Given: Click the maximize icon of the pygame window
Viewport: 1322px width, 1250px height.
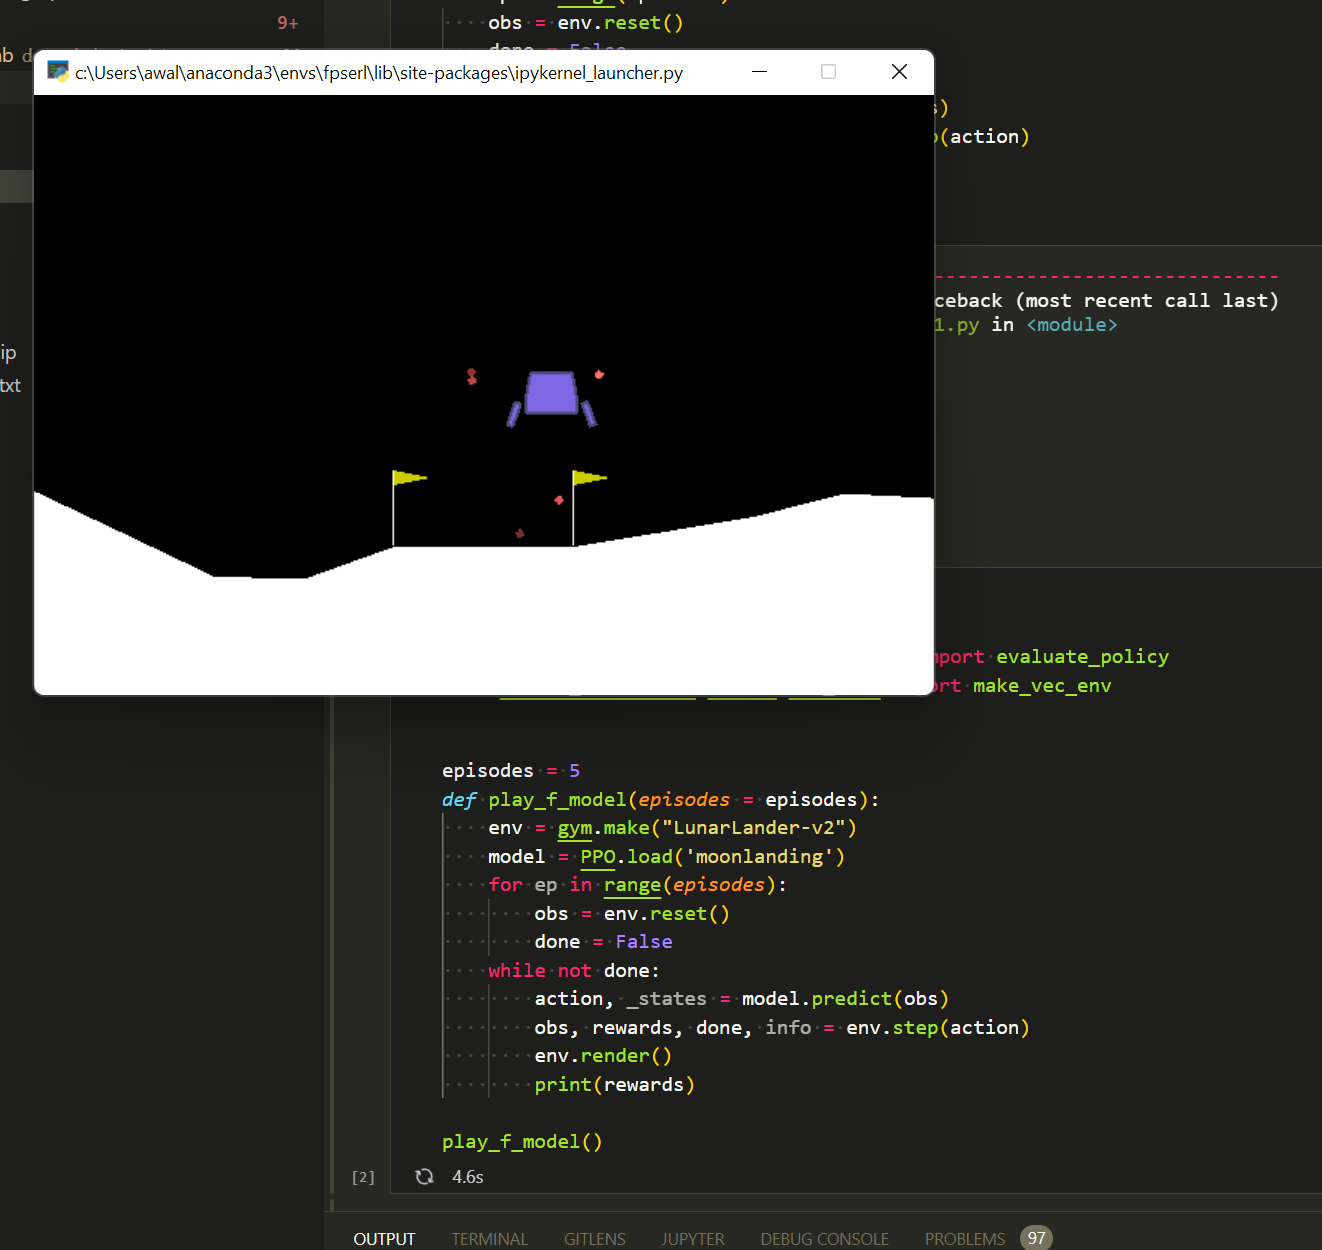Looking at the screenshot, I should [828, 72].
